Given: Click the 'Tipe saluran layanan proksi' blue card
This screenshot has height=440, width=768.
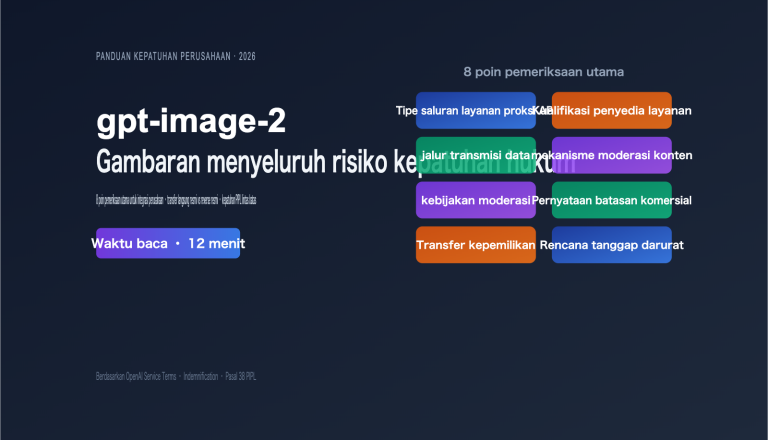Looking at the screenshot, I should coord(476,110).
